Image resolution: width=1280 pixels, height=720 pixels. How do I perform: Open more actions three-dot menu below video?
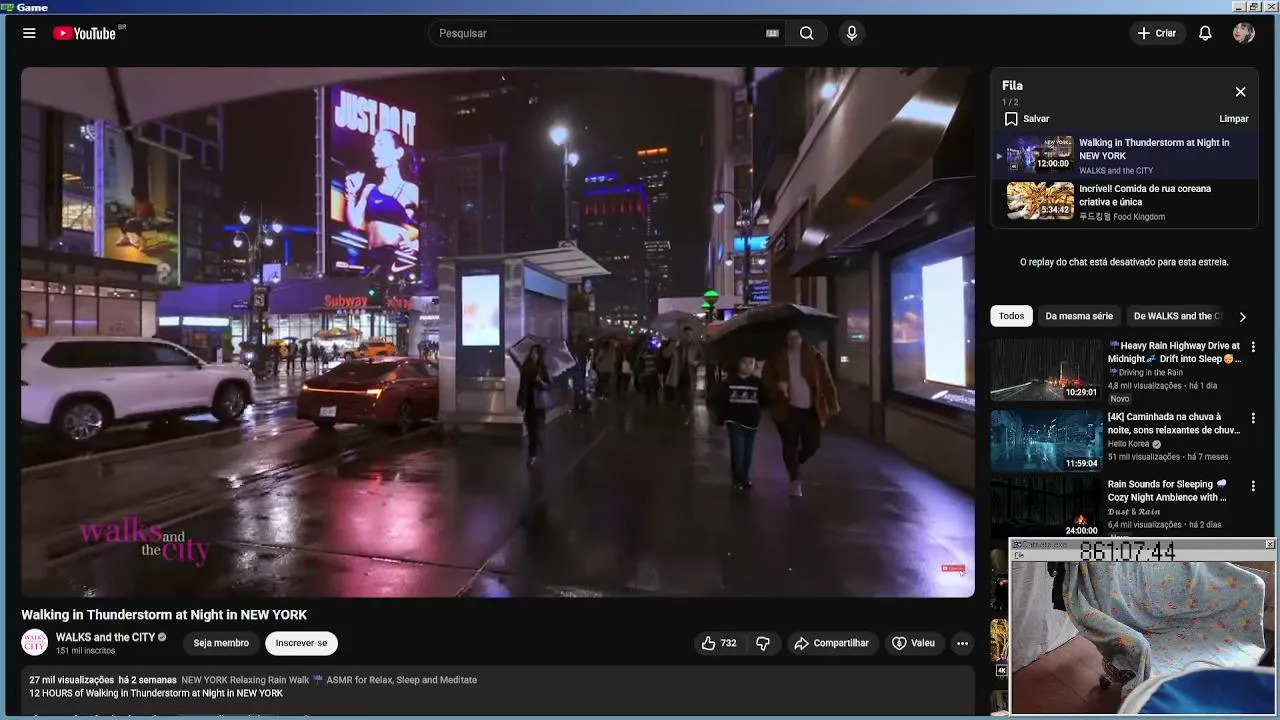[962, 643]
